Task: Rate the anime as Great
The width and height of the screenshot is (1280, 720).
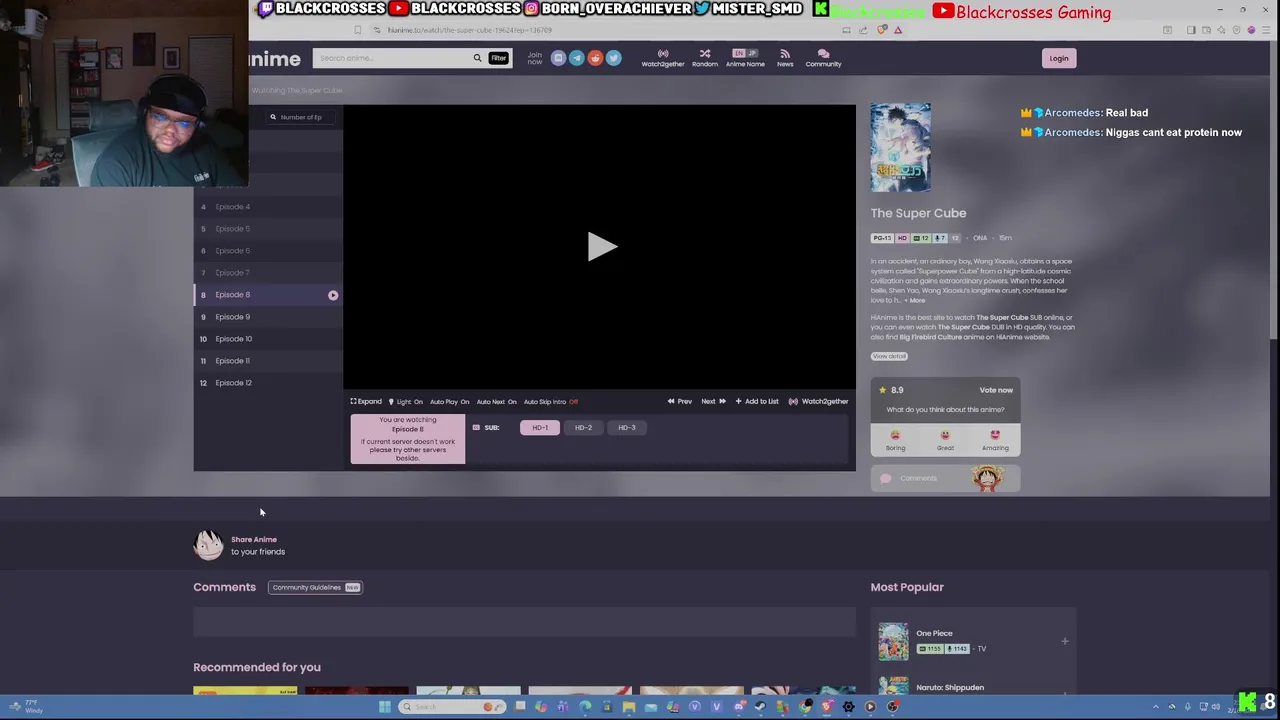Action: (945, 441)
